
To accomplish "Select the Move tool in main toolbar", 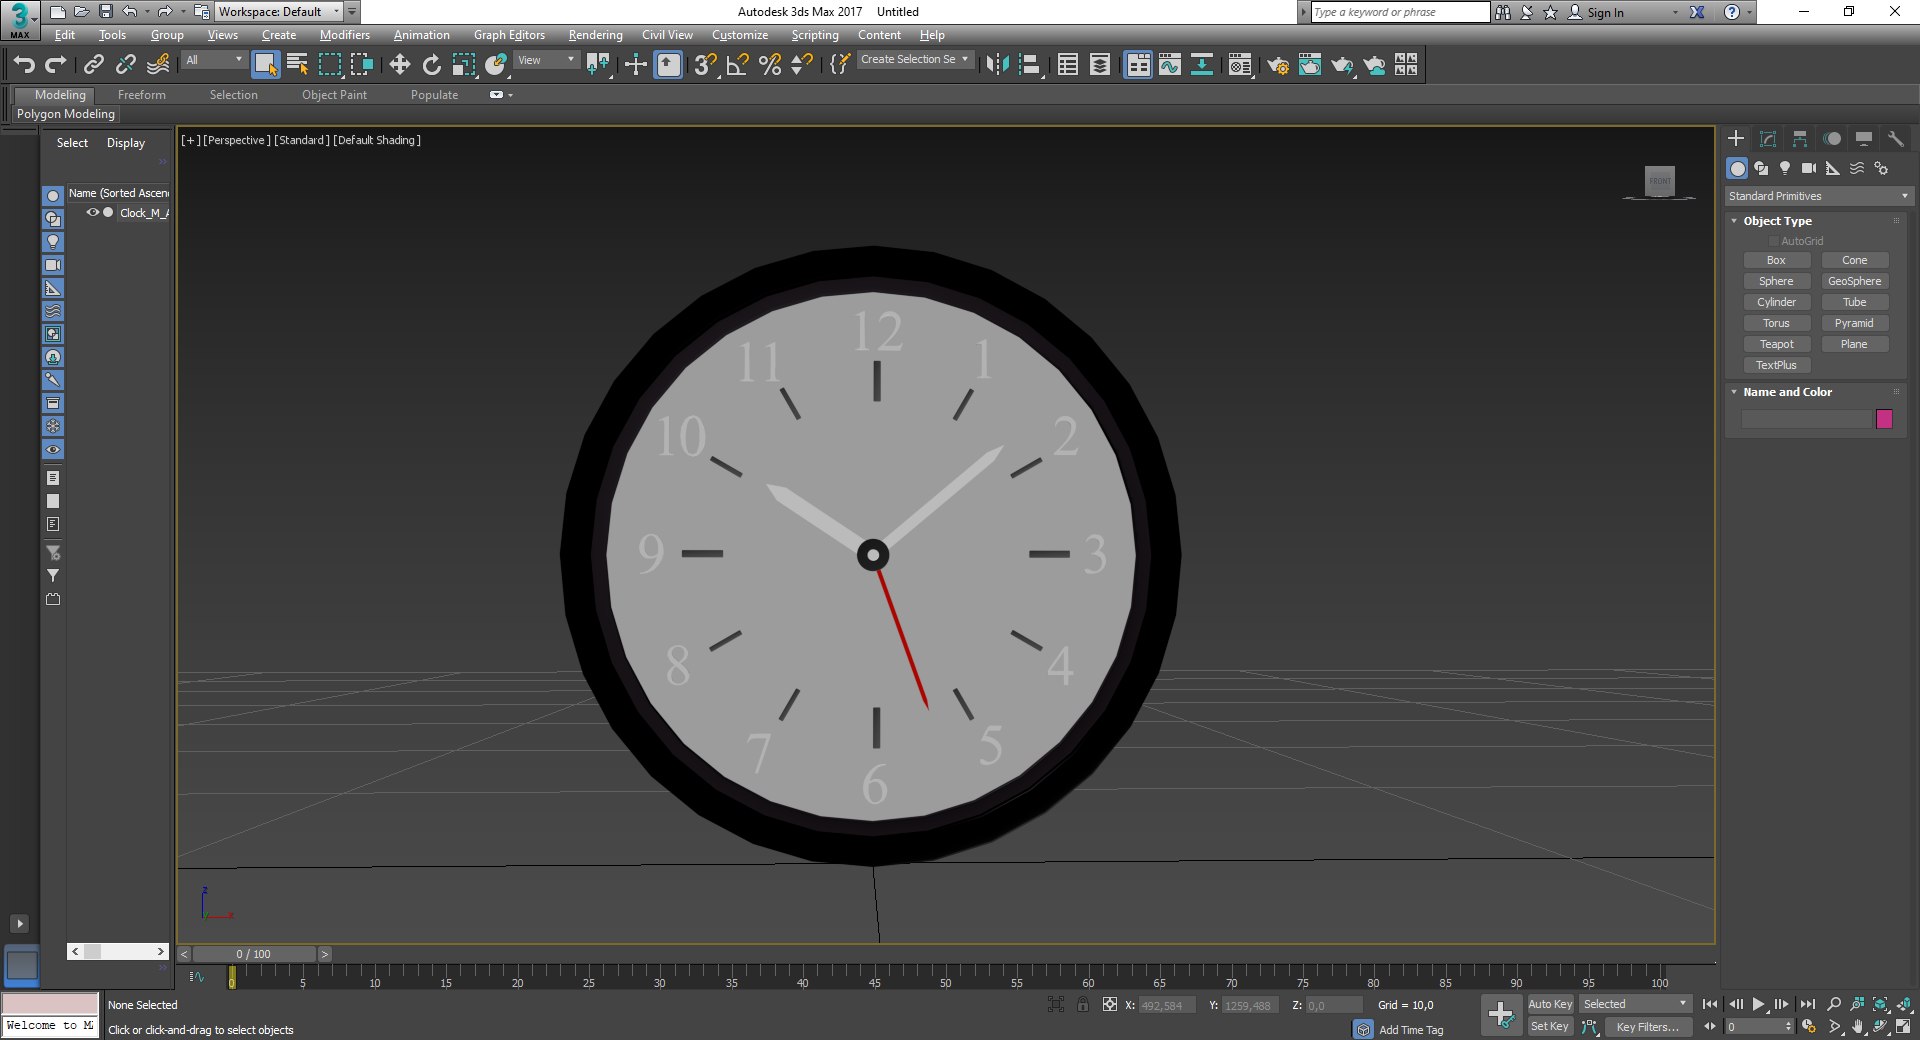I will (399, 65).
